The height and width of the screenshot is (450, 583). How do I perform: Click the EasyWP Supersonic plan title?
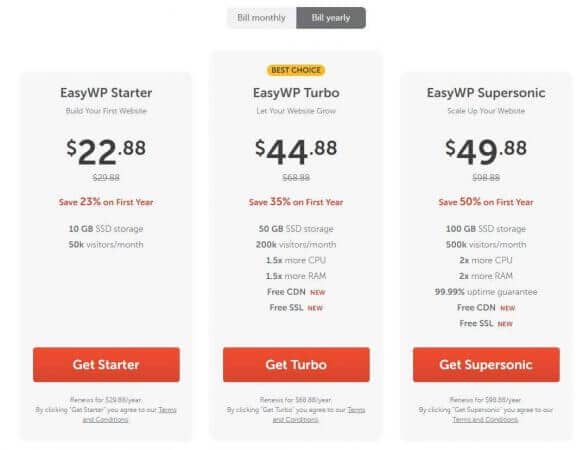tap(486, 93)
